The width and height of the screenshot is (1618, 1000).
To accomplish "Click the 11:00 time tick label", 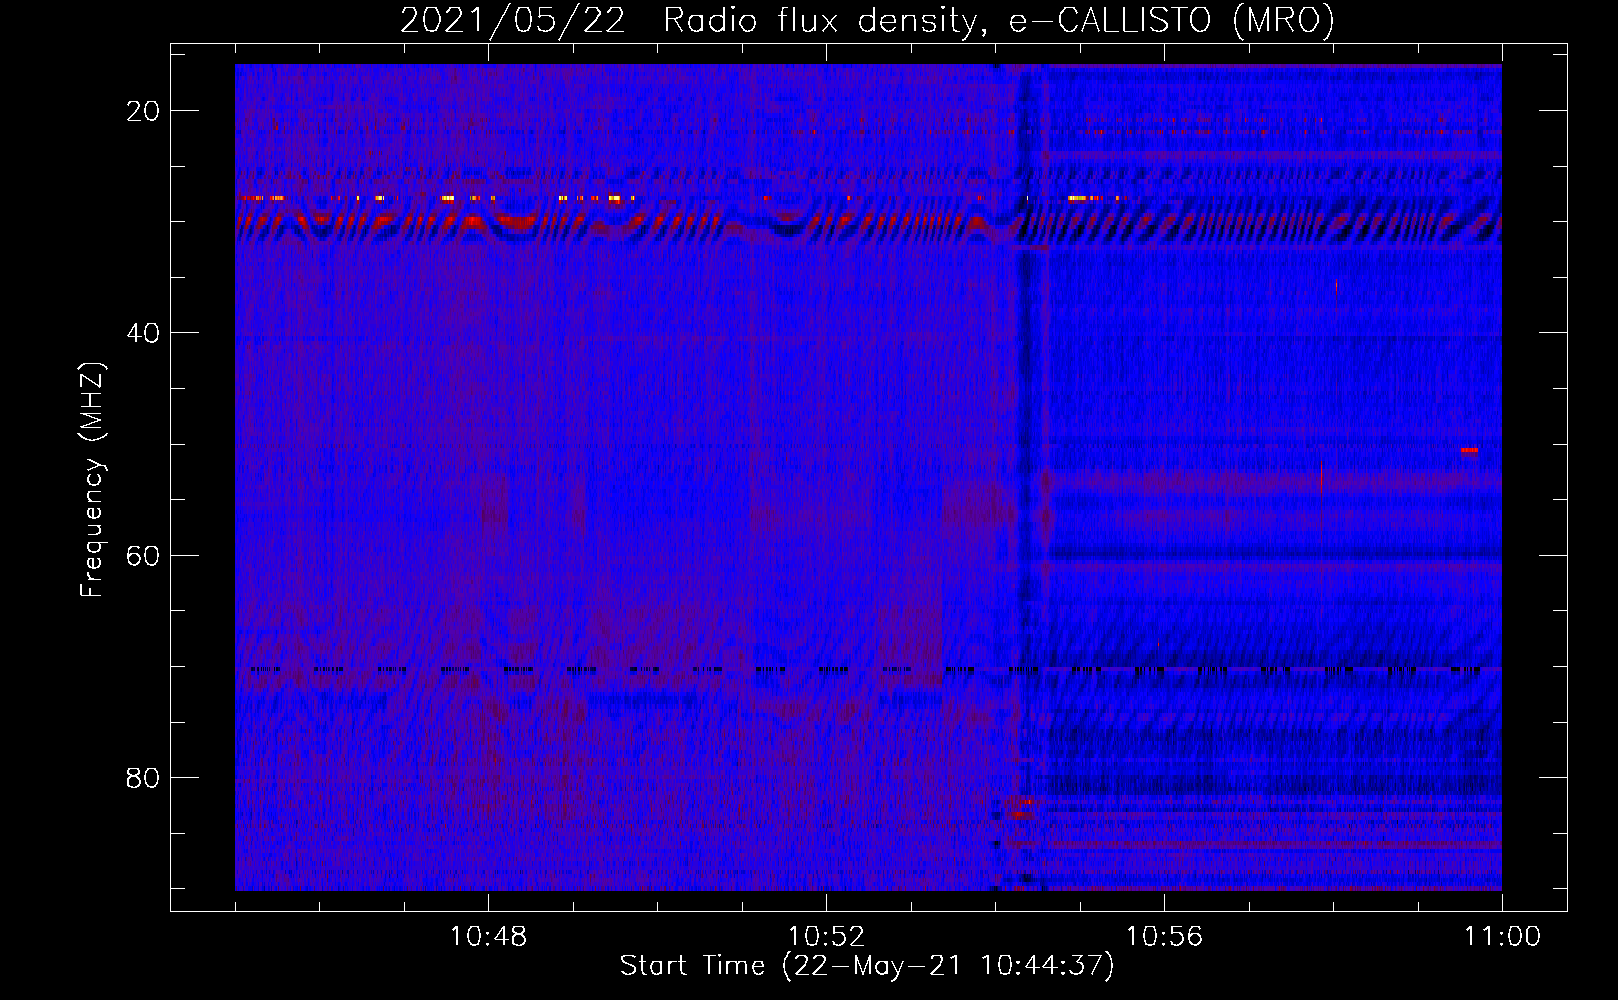I will coord(1502,937).
